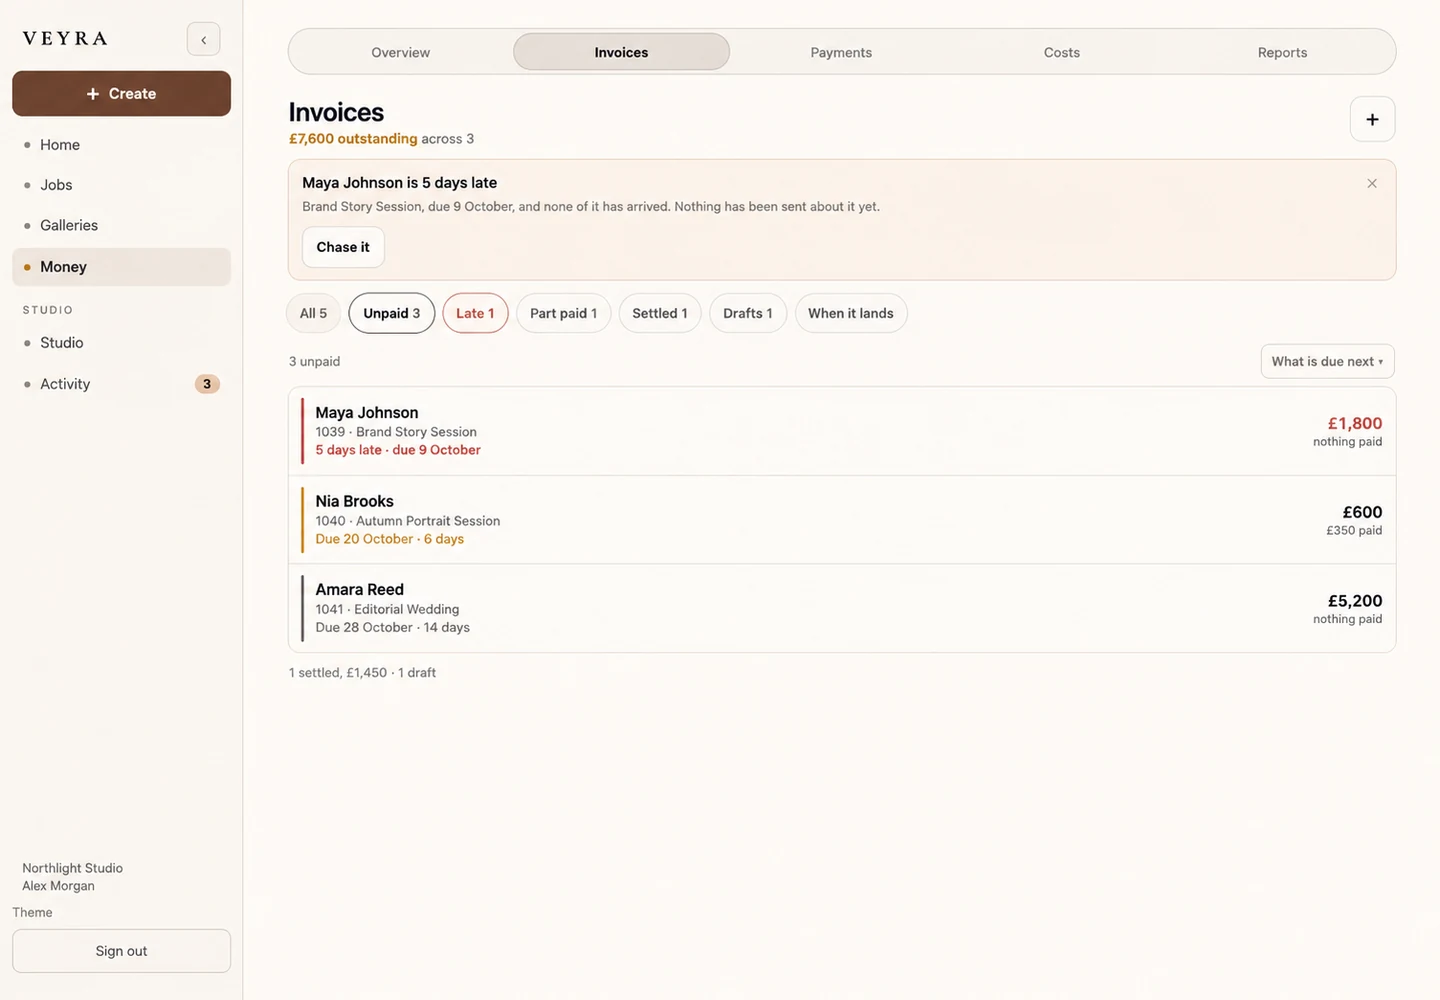Click the 3 unpaid count label
Image resolution: width=1440 pixels, height=1000 pixels.
tap(314, 361)
